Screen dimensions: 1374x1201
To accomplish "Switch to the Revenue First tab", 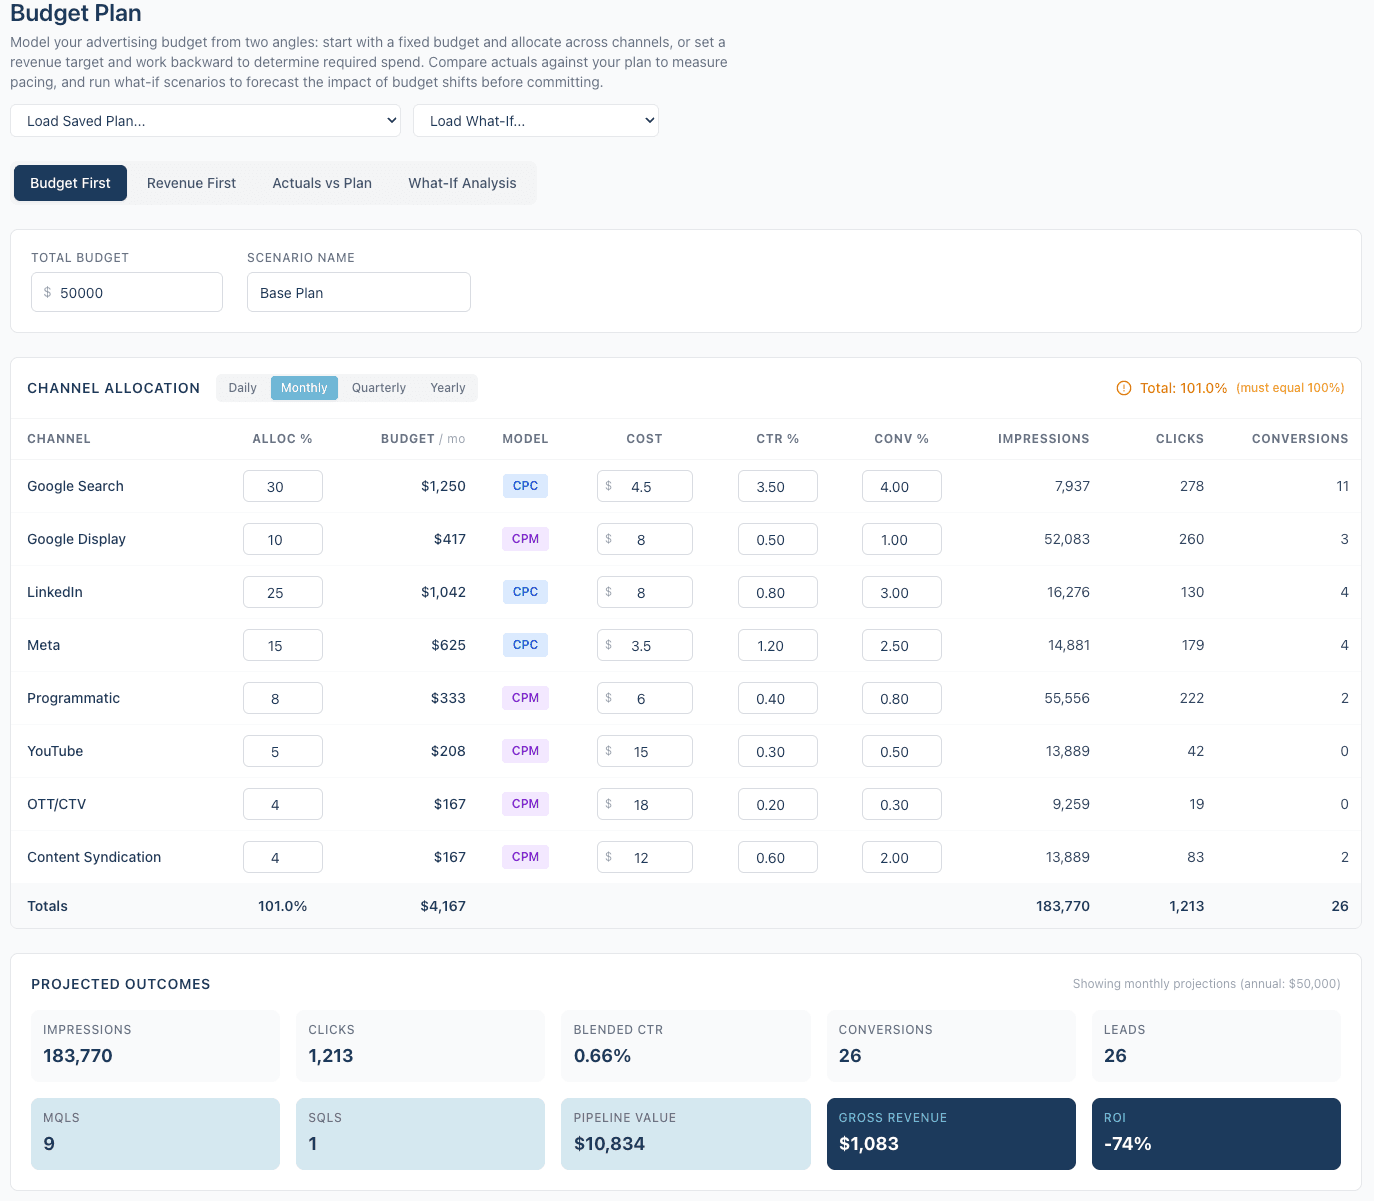I will [191, 183].
